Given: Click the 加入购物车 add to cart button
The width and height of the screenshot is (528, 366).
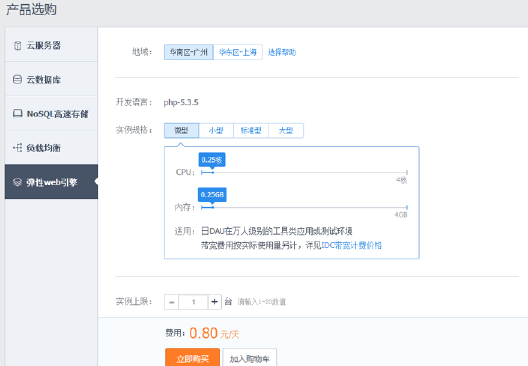Looking at the screenshot, I should tap(250, 358).
